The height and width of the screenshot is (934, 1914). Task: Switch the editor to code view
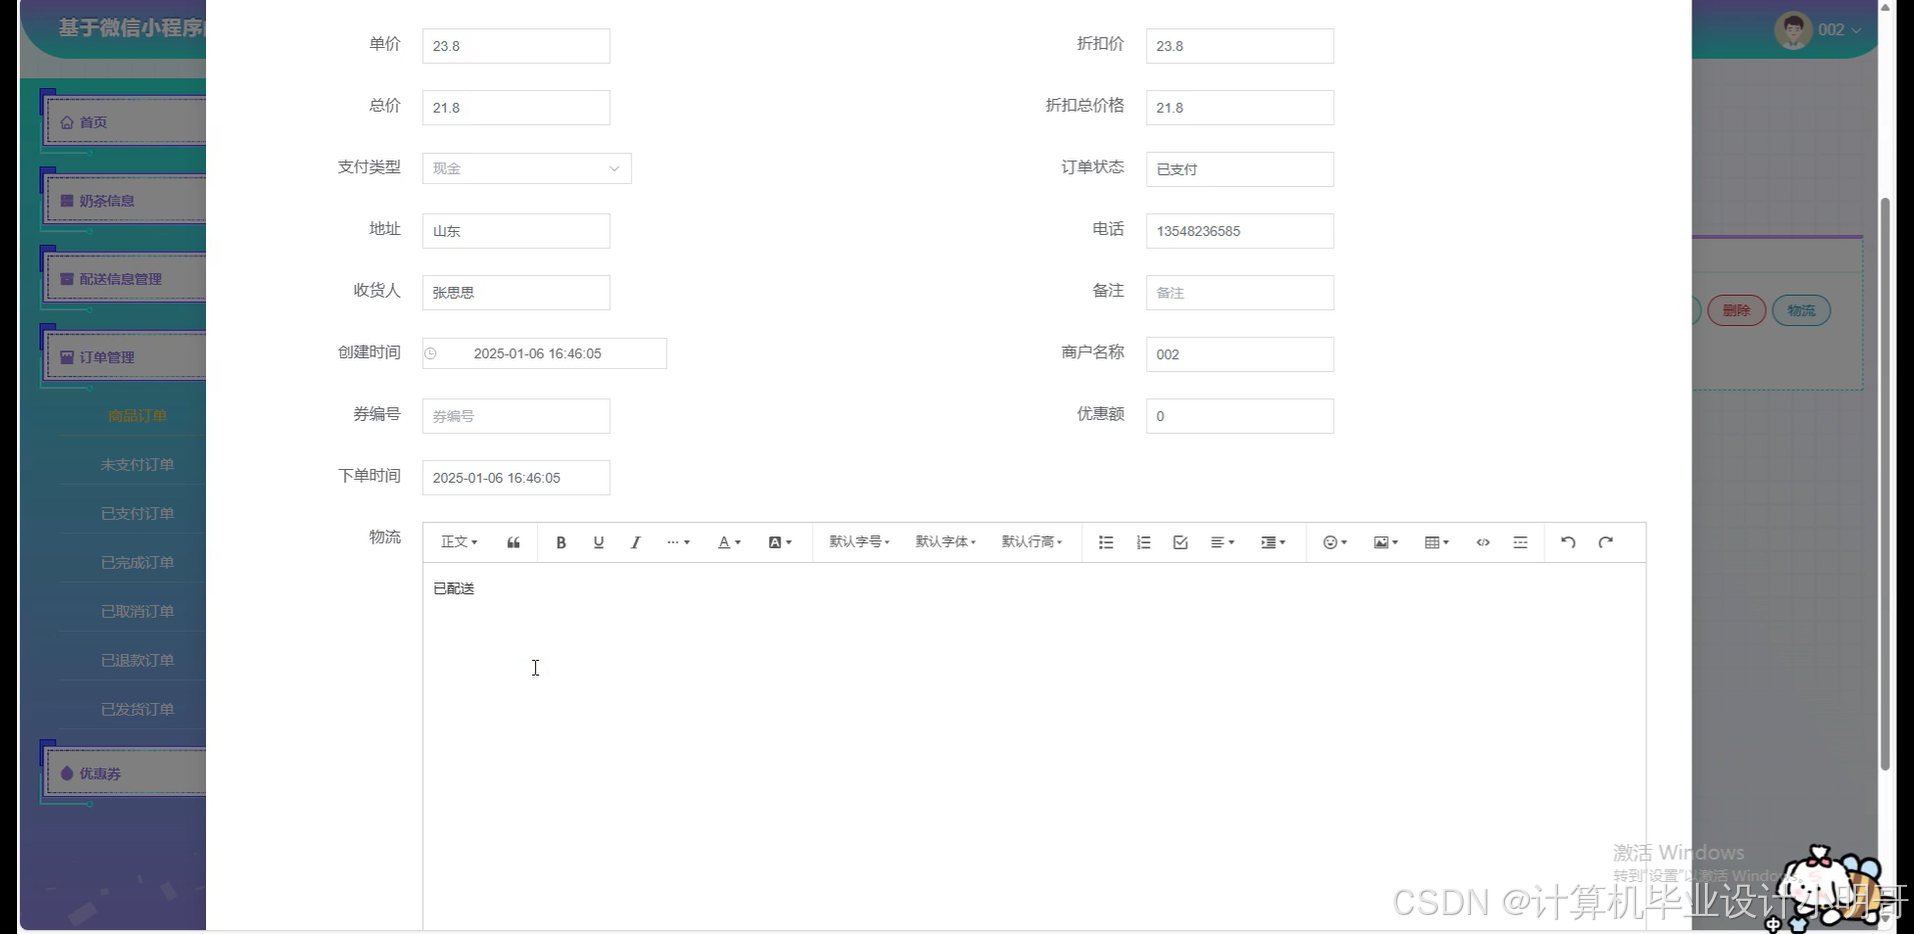click(x=1483, y=542)
